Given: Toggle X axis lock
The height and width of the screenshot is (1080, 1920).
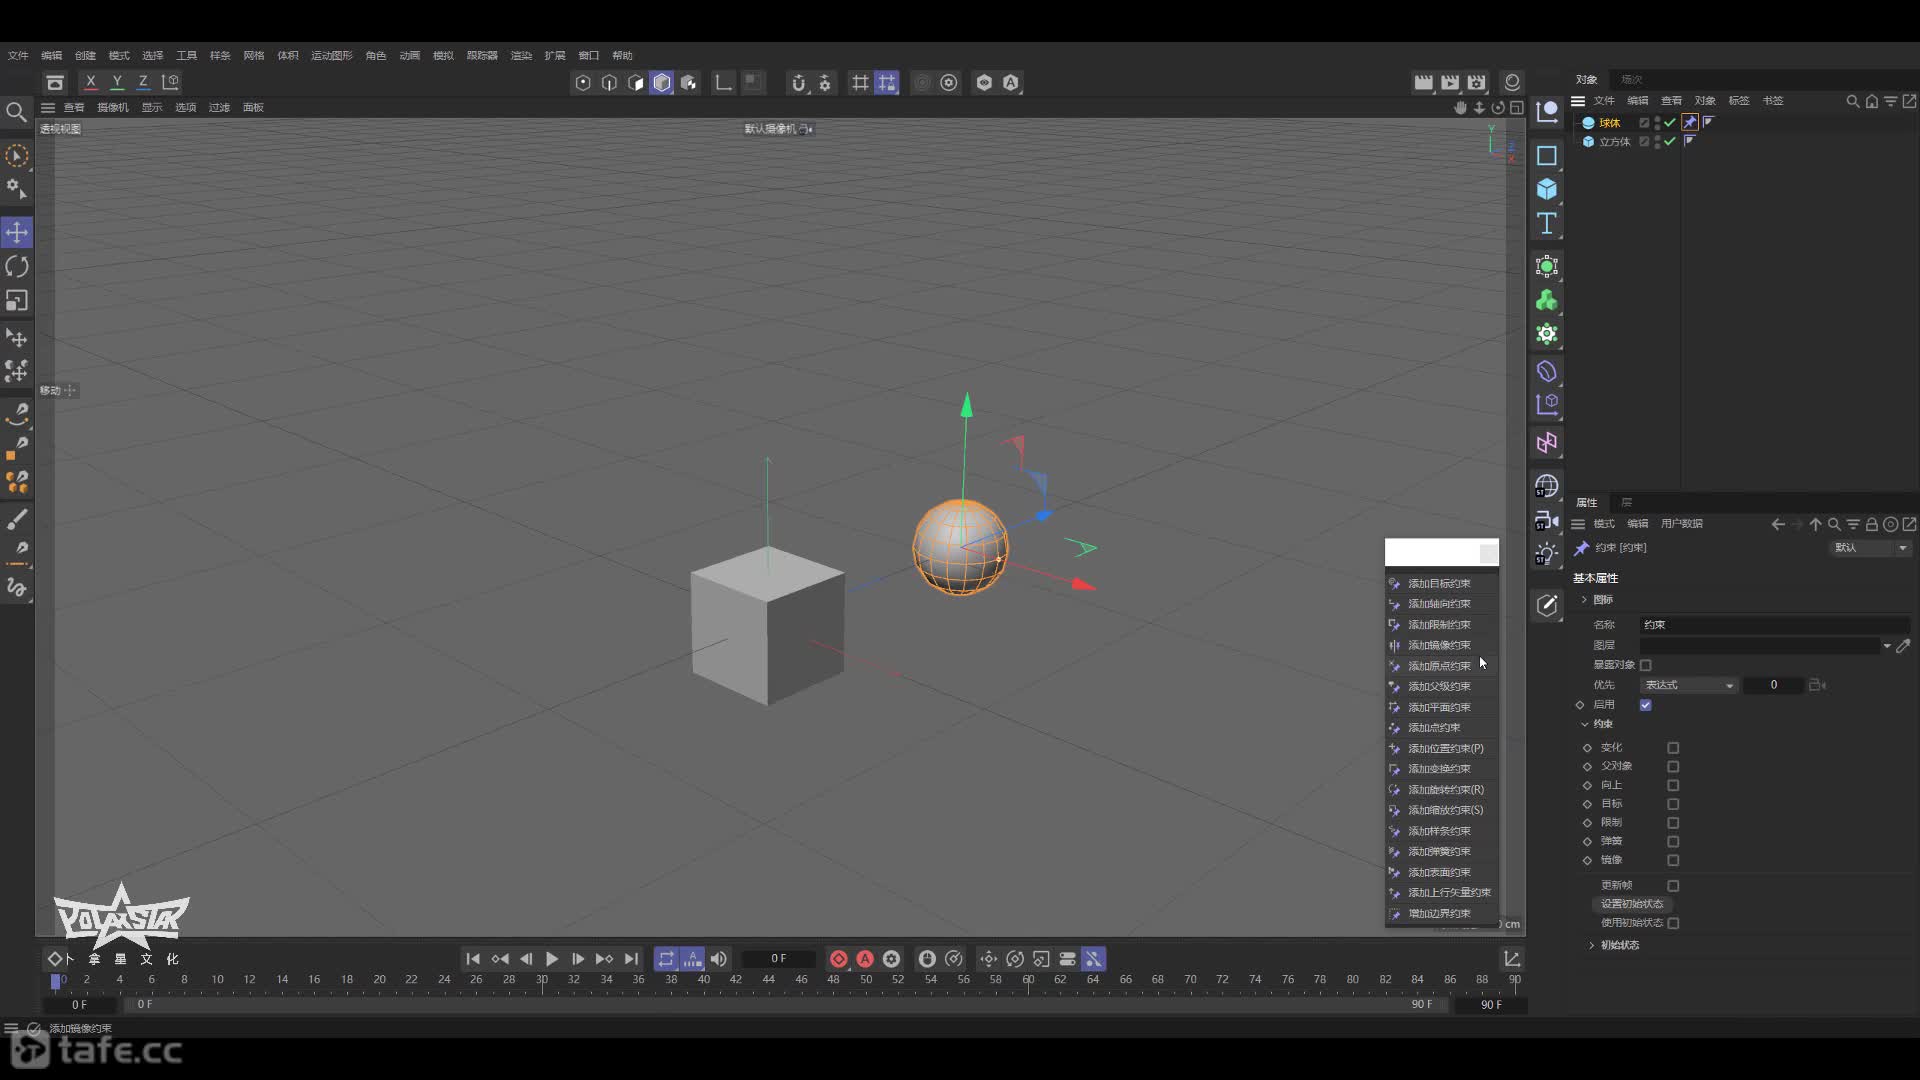Looking at the screenshot, I should pos(91,82).
